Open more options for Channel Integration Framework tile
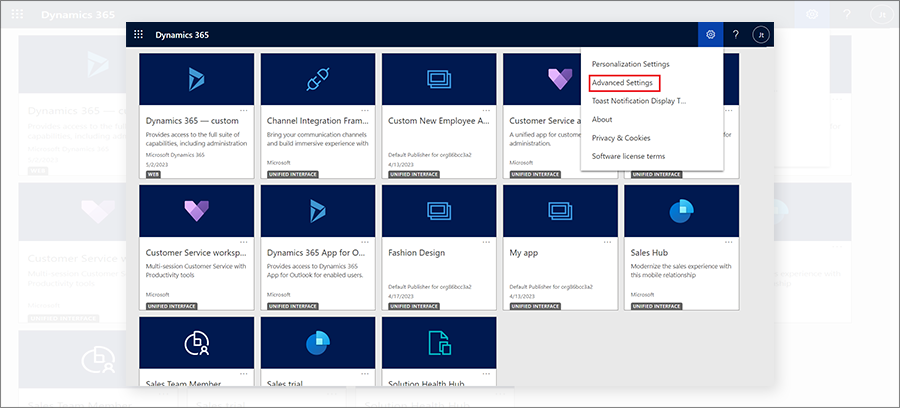The height and width of the screenshot is (408, 900). point(365,110)
